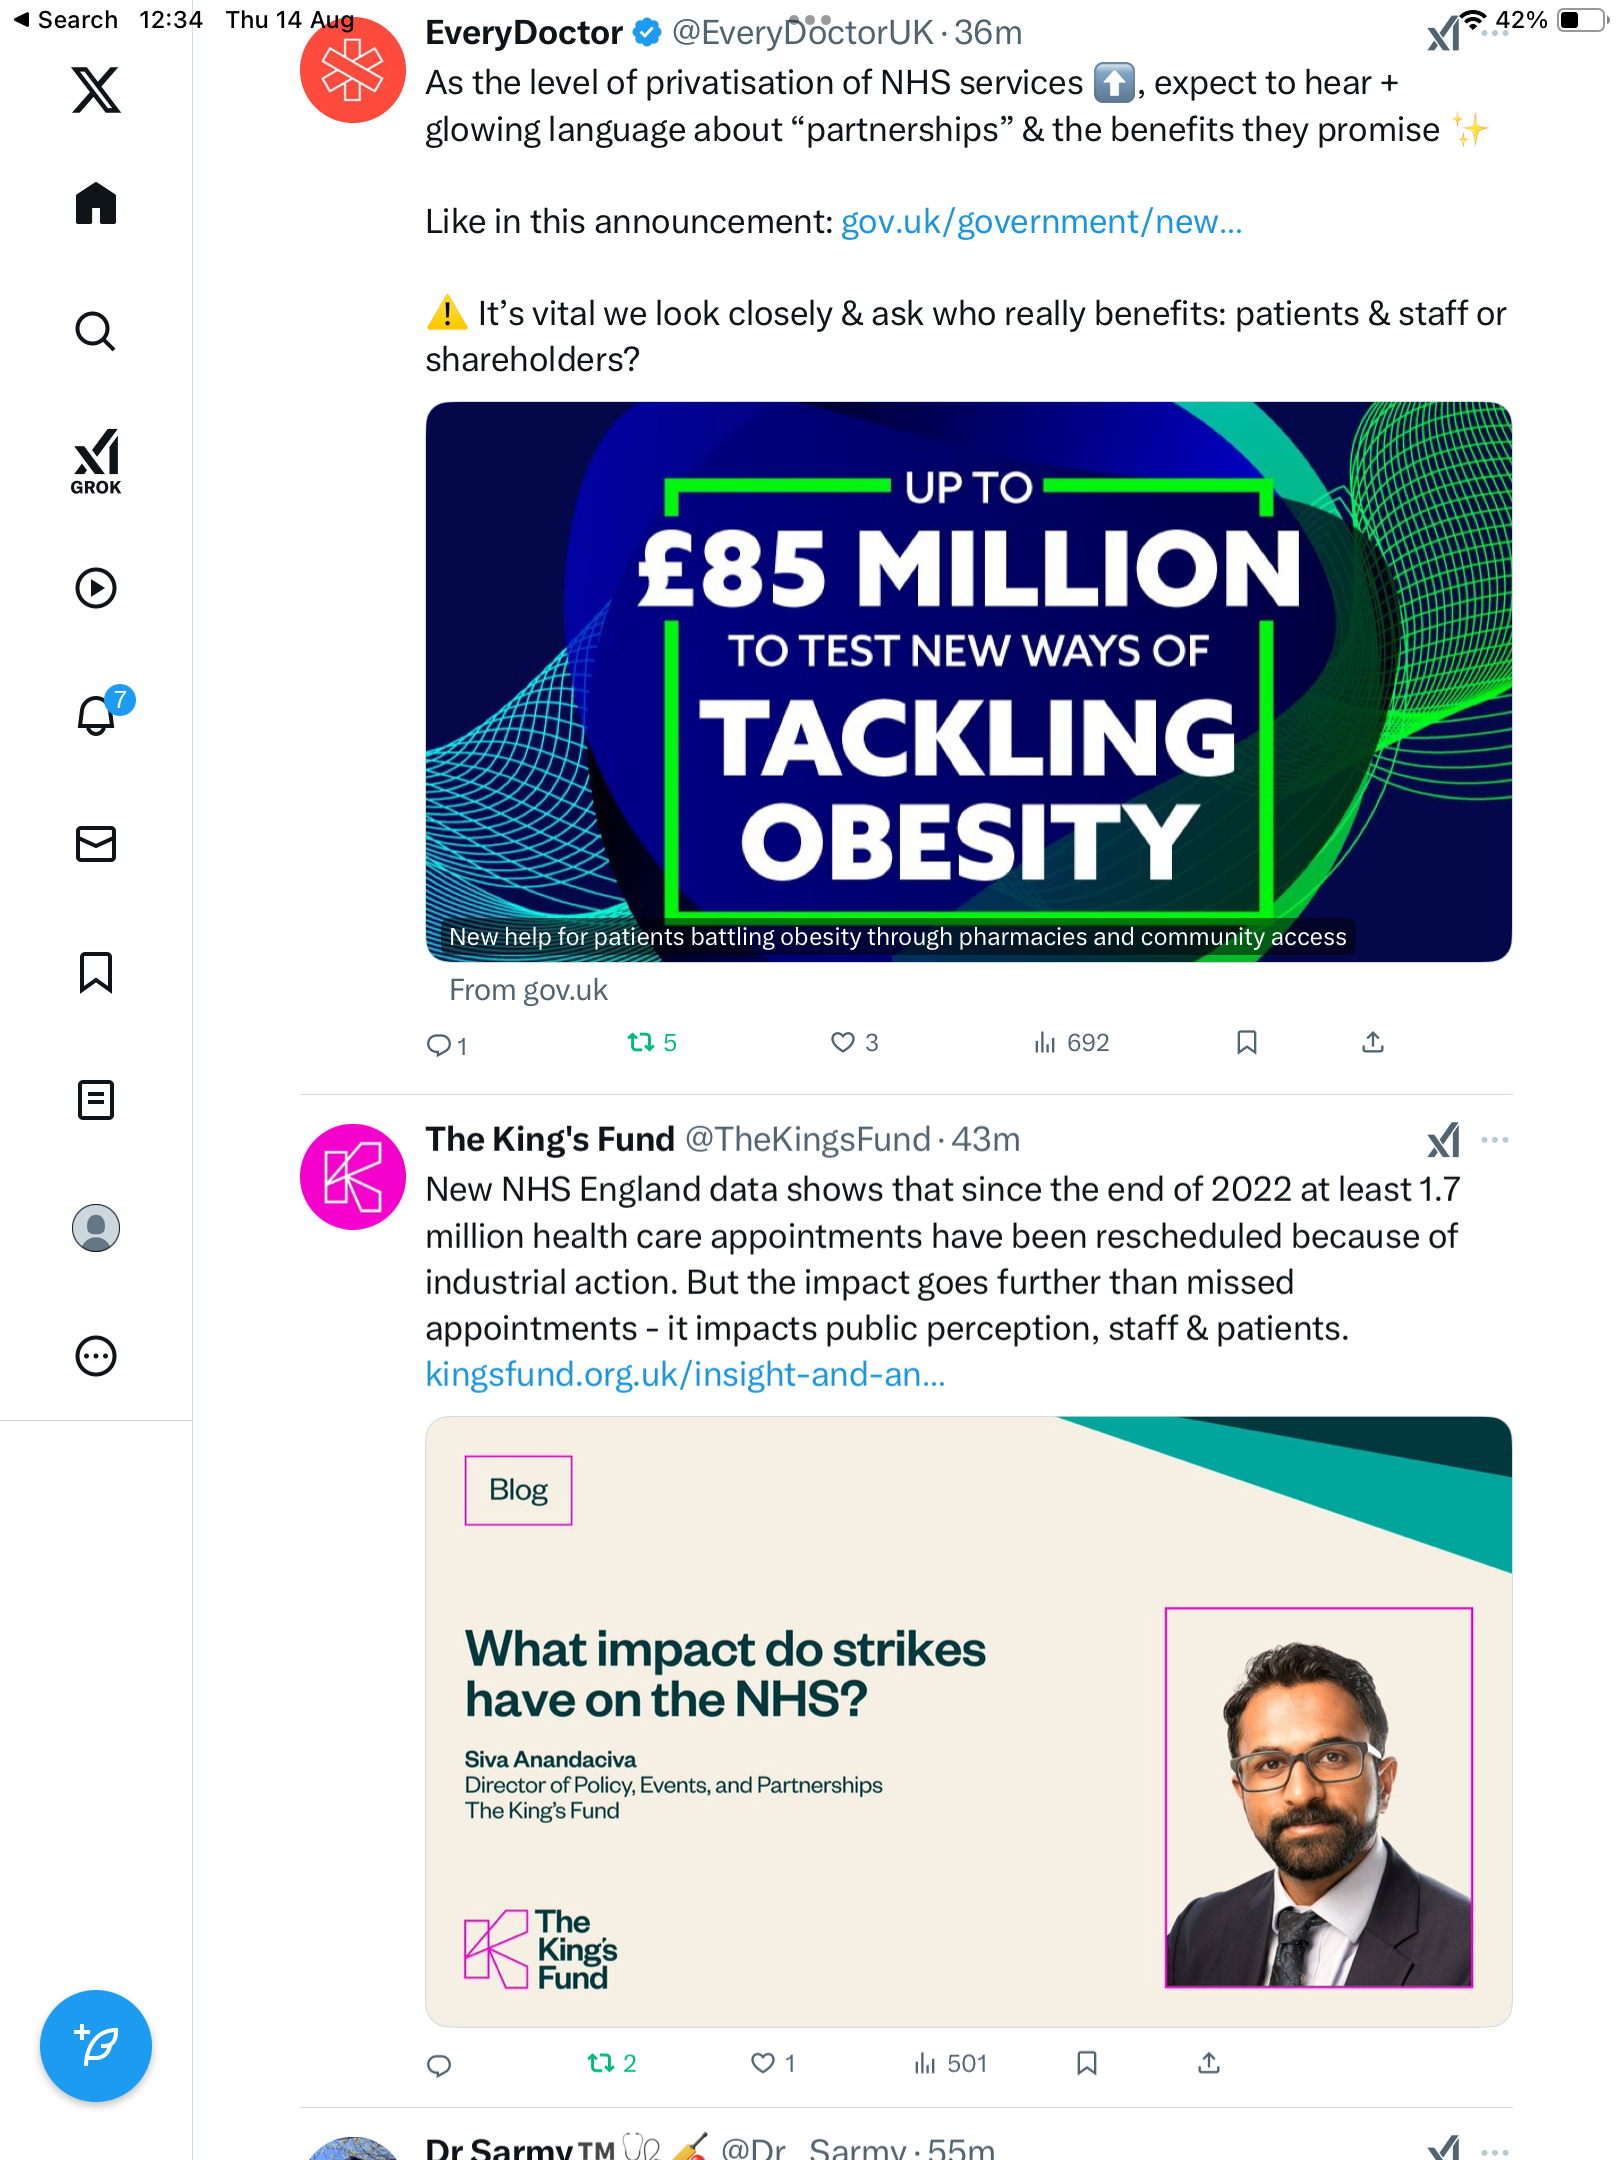Repost The King's Fund post
The image size is (1620, 2160).
tap(601, 2063)
